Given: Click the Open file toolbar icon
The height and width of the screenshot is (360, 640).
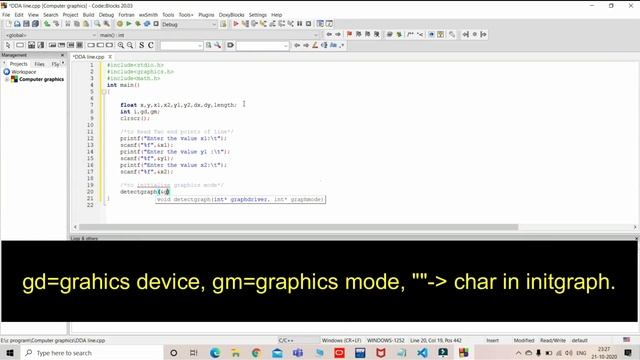Looking at the screenshot, I should (x=17, y=24).
